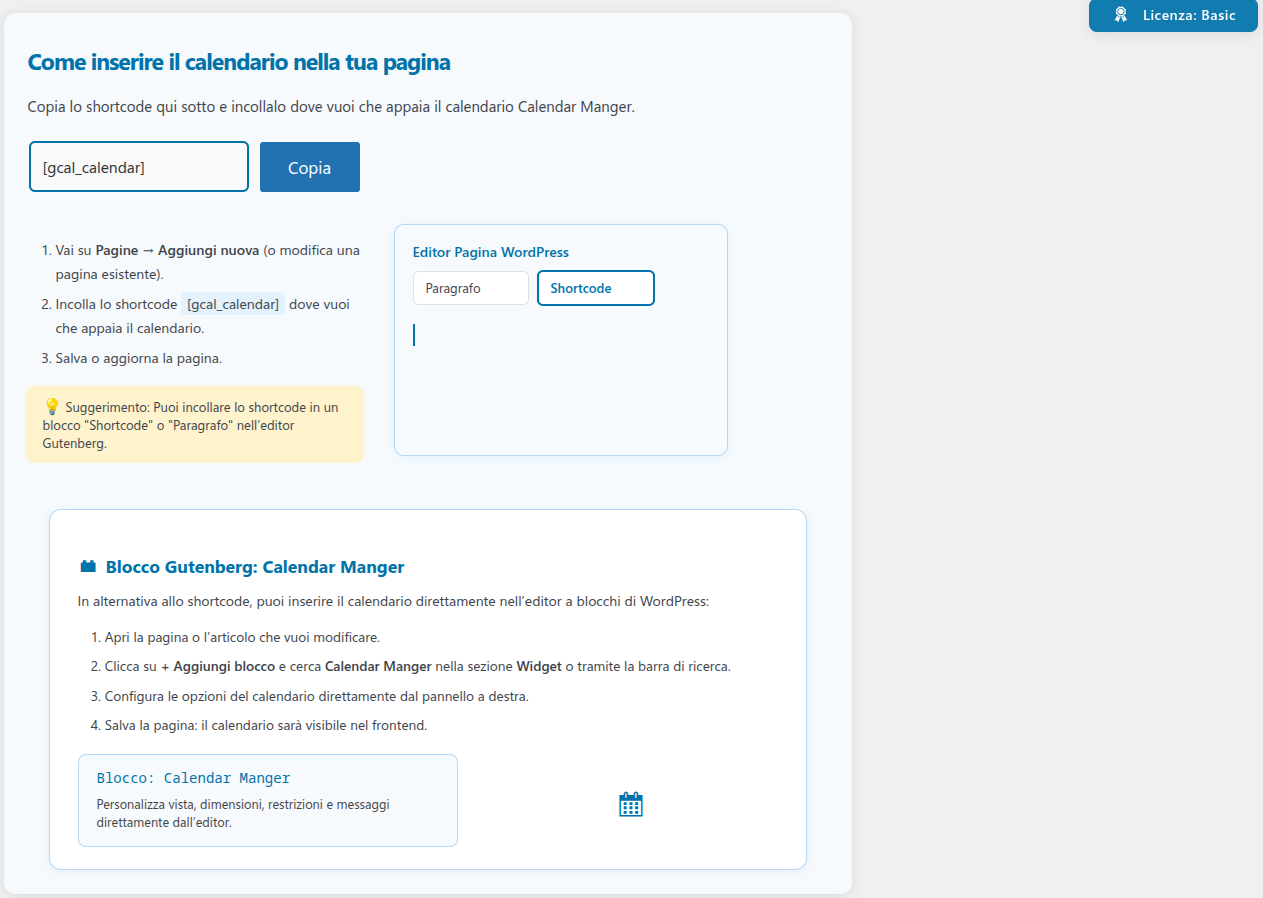Click the bold Pagine → Aggiungi nuova text
This screenshot has width=1263, height=898.
177,250
